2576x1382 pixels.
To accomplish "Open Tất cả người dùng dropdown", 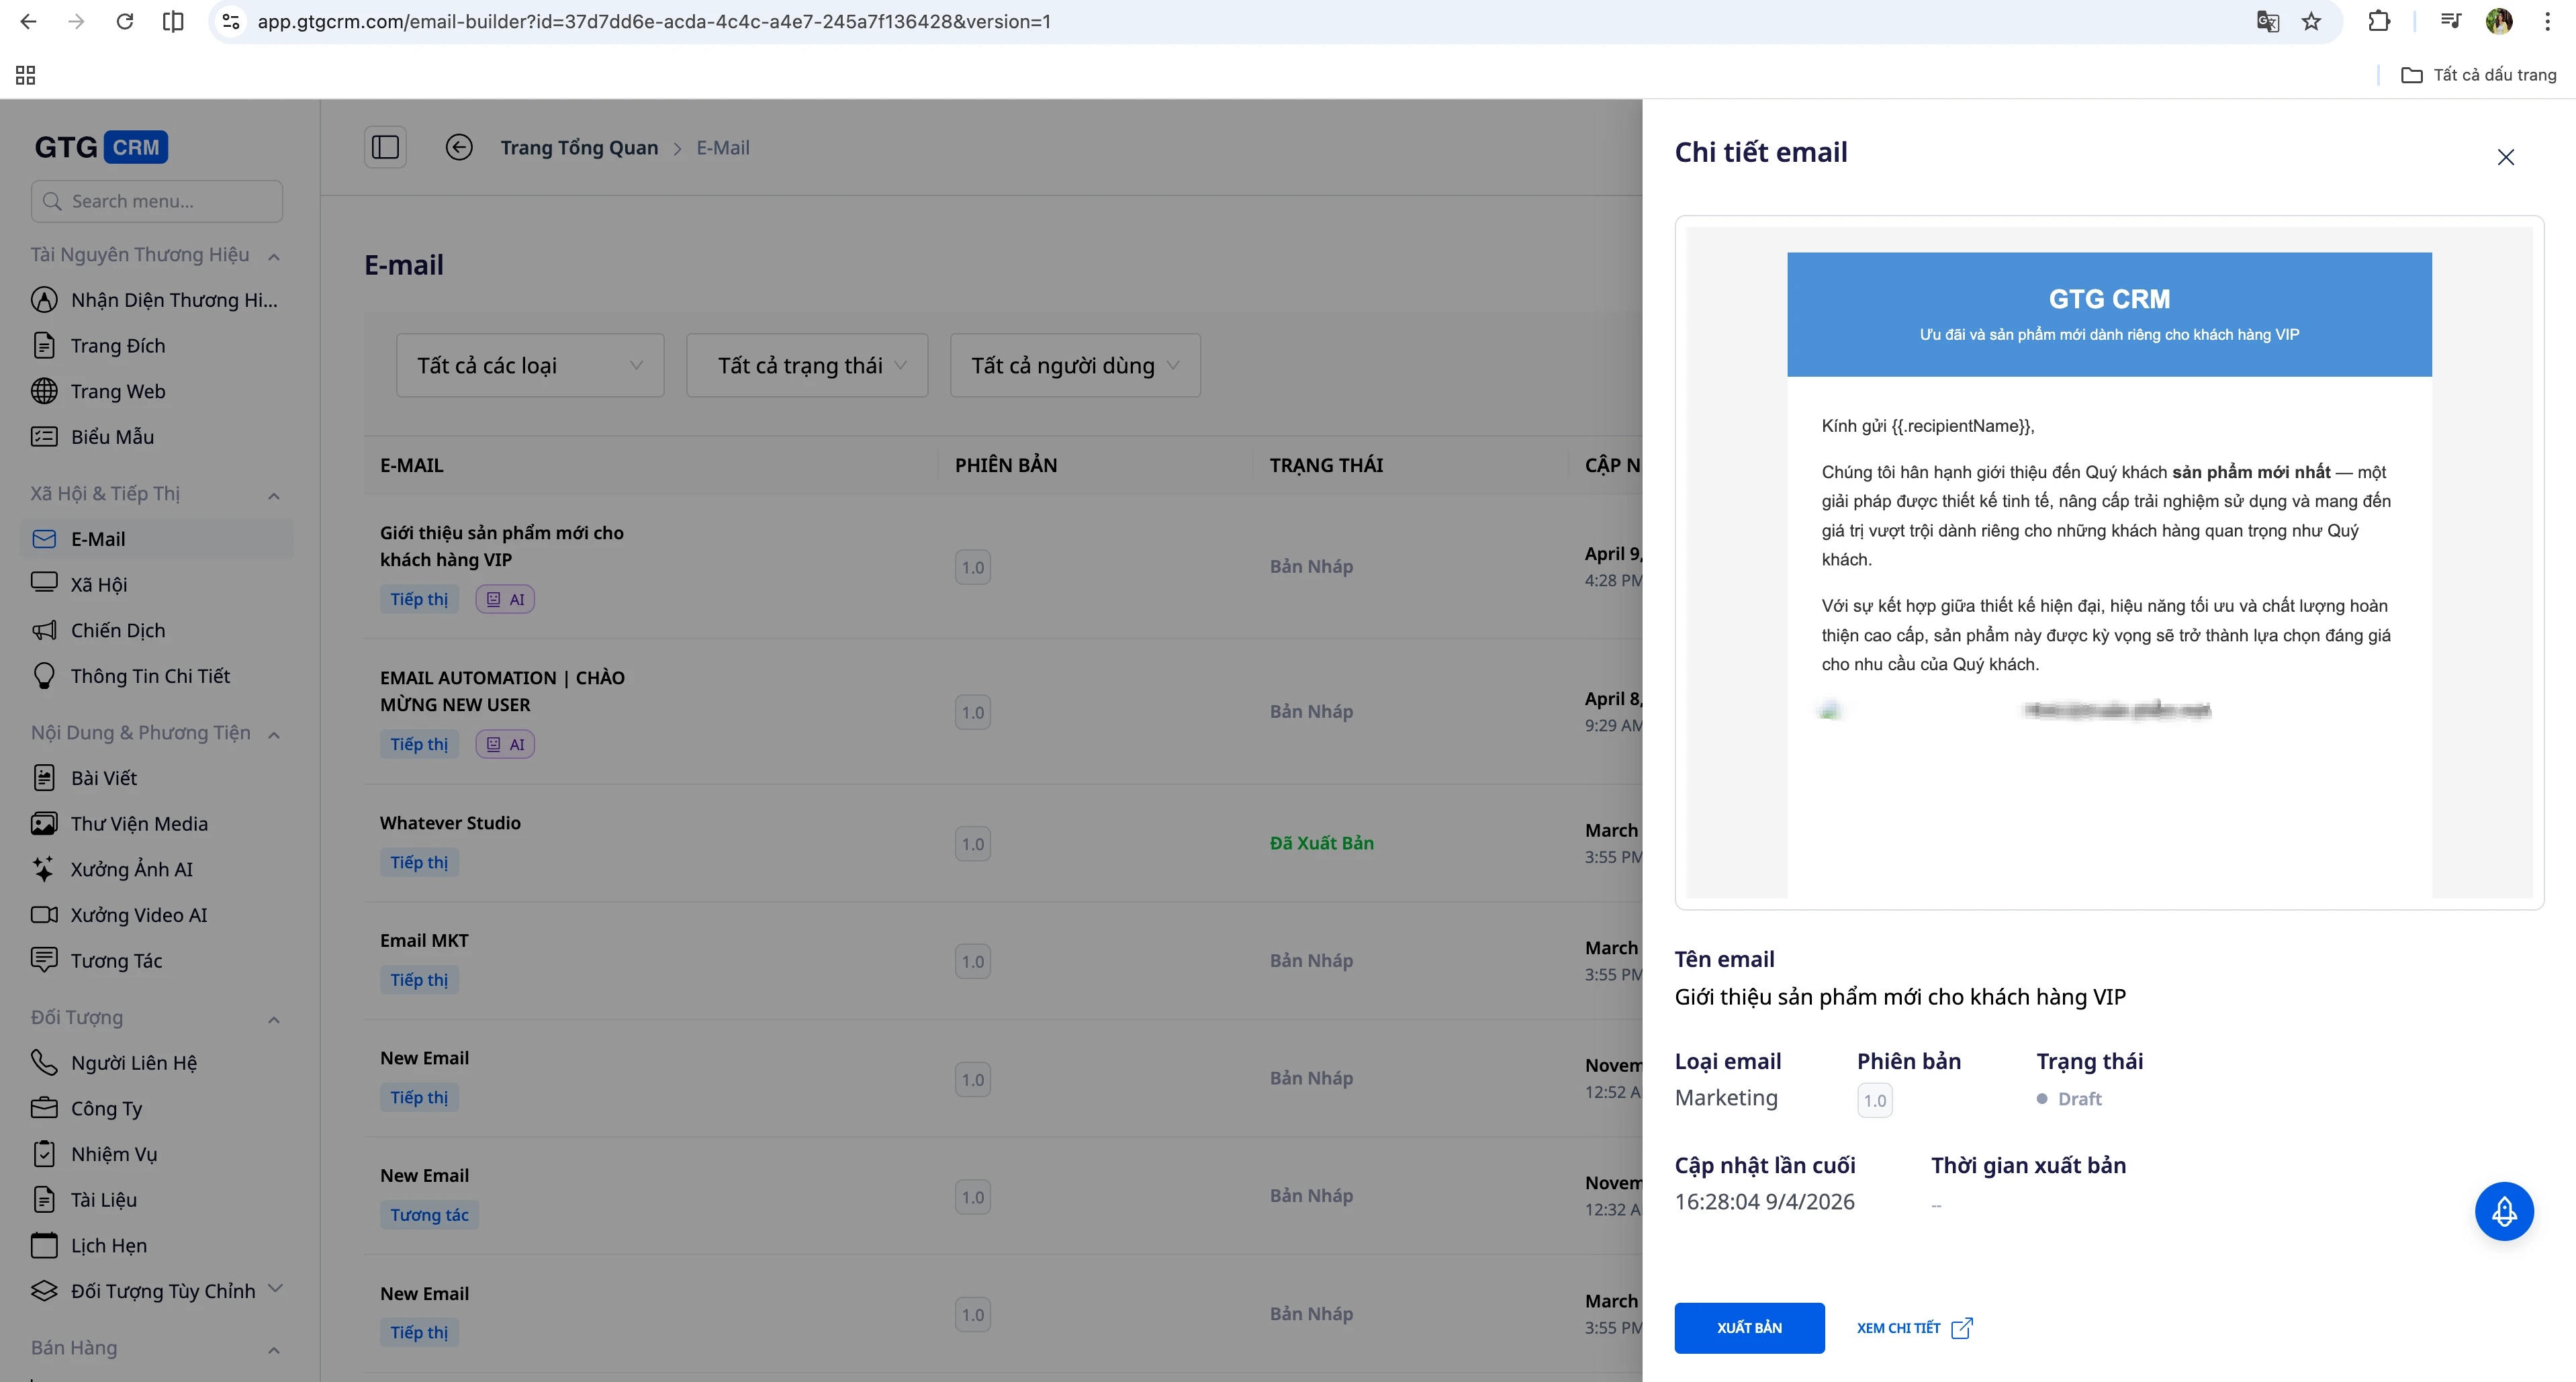I will pos(1074,365).
